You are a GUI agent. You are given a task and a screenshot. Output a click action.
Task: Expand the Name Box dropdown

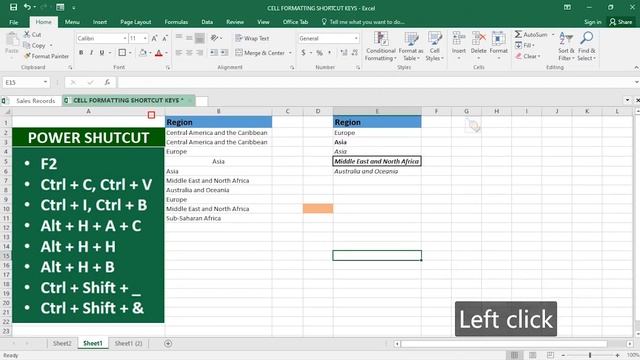click(45, 82)
